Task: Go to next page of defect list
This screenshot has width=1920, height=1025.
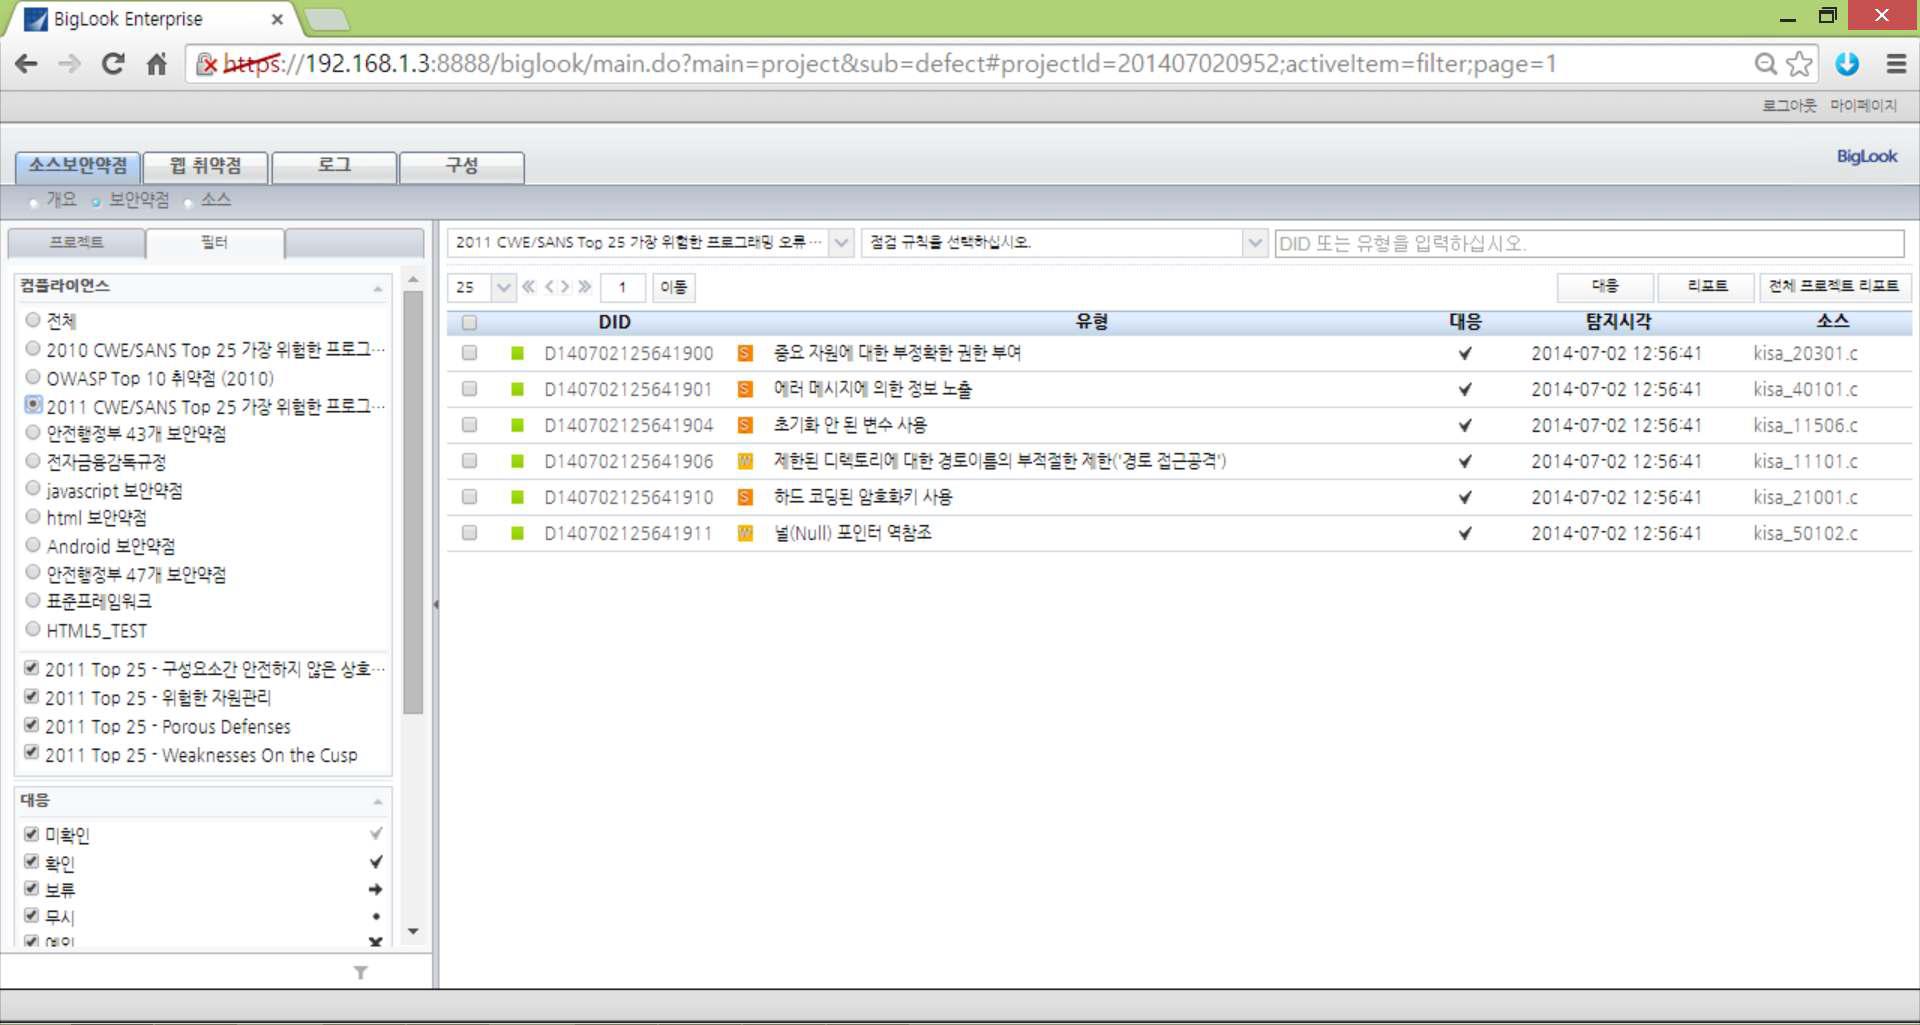Action: coord(565,287)
